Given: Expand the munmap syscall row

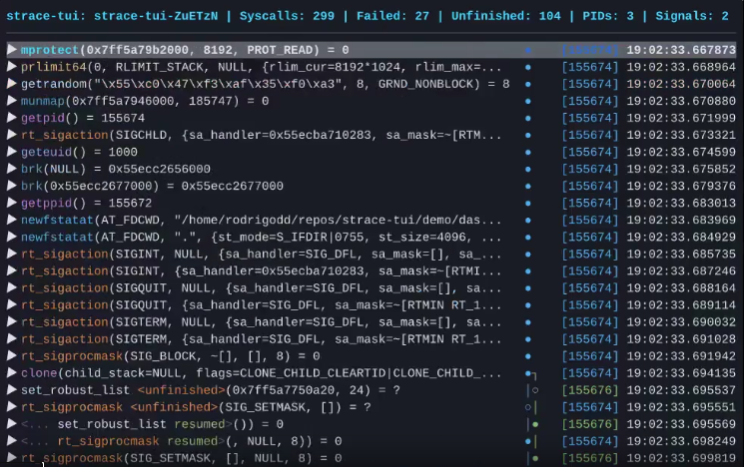Looking at the screenshot, I should [x=12, y=101].
